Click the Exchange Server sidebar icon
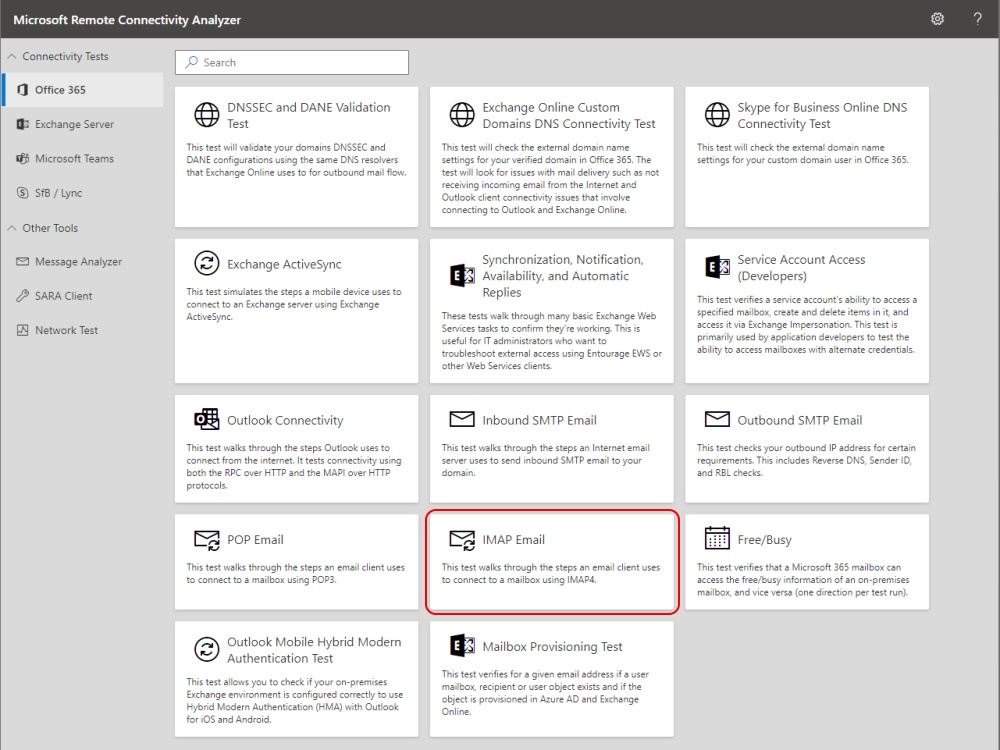The height and width of the screenshot is (750, 1000). tap(22, 124)
